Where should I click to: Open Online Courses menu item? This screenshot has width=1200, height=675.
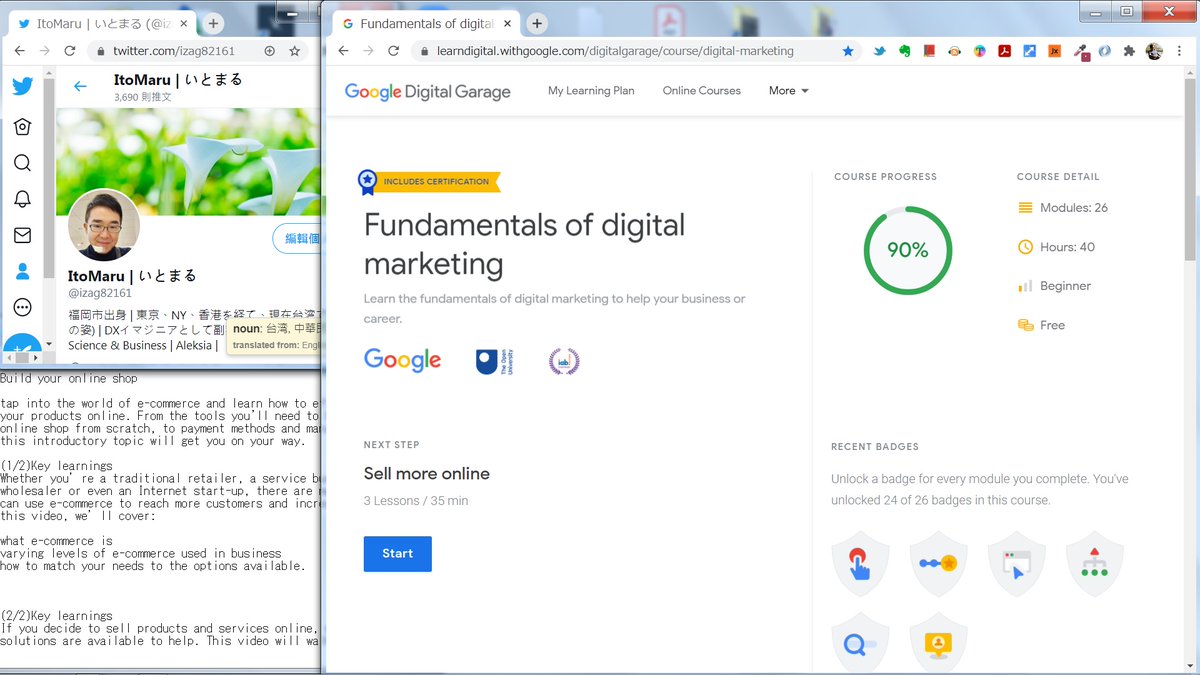[701, 91]
